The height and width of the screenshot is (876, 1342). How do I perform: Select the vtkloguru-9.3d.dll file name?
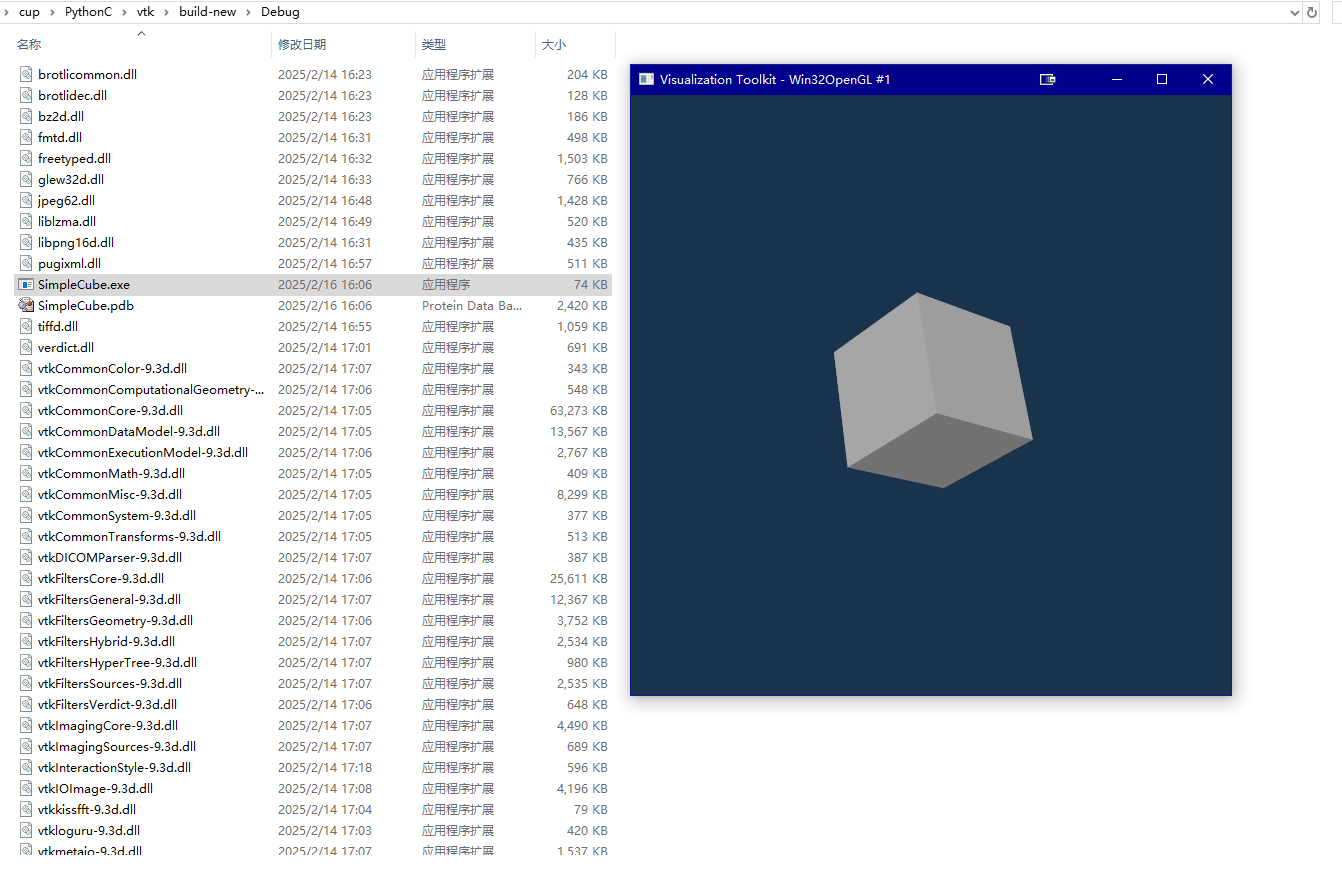[89, 830]
